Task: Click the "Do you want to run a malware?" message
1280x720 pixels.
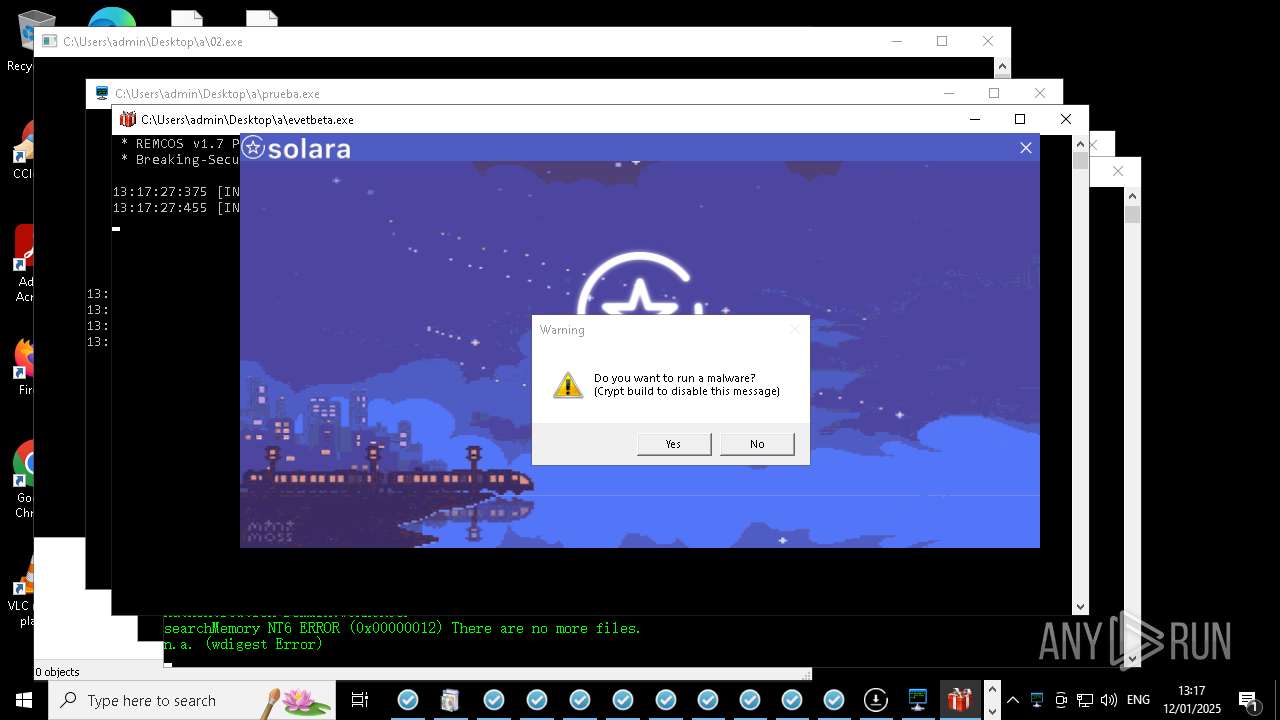Action: (675, 378)
